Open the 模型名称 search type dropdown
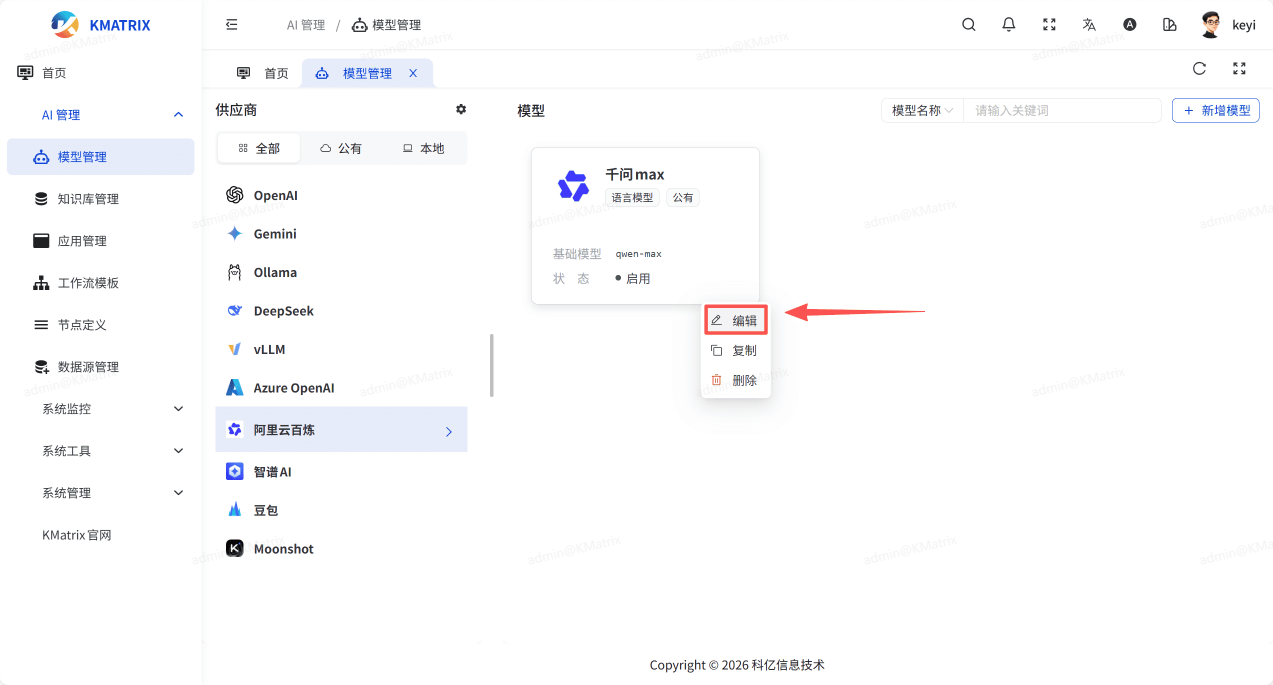Screen dimensions: 1273x685 pyautogui.click(x=921, y=110)
